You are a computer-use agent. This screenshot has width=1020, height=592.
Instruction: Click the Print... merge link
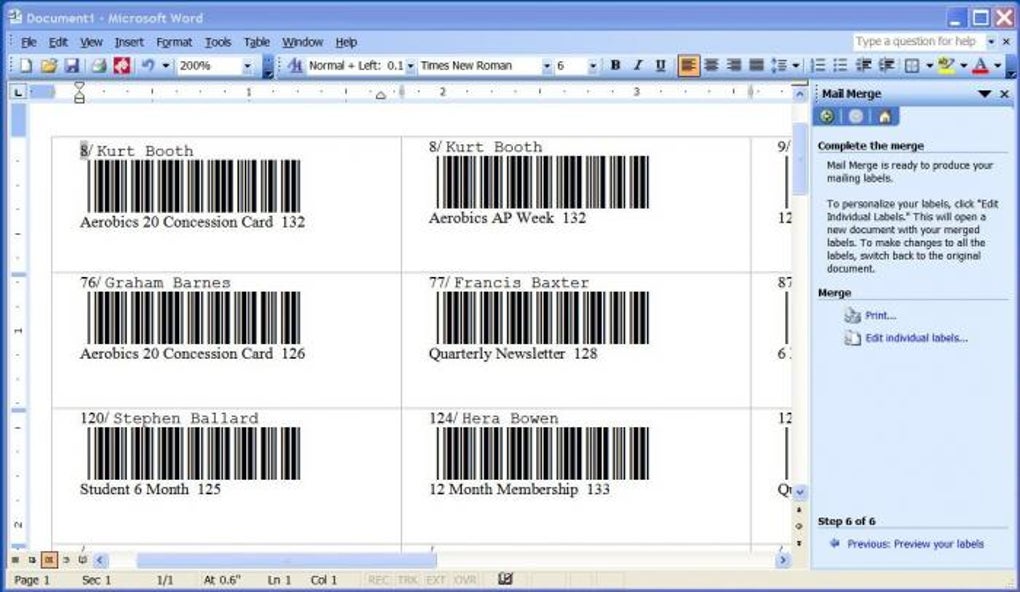[x=880, y=316]
